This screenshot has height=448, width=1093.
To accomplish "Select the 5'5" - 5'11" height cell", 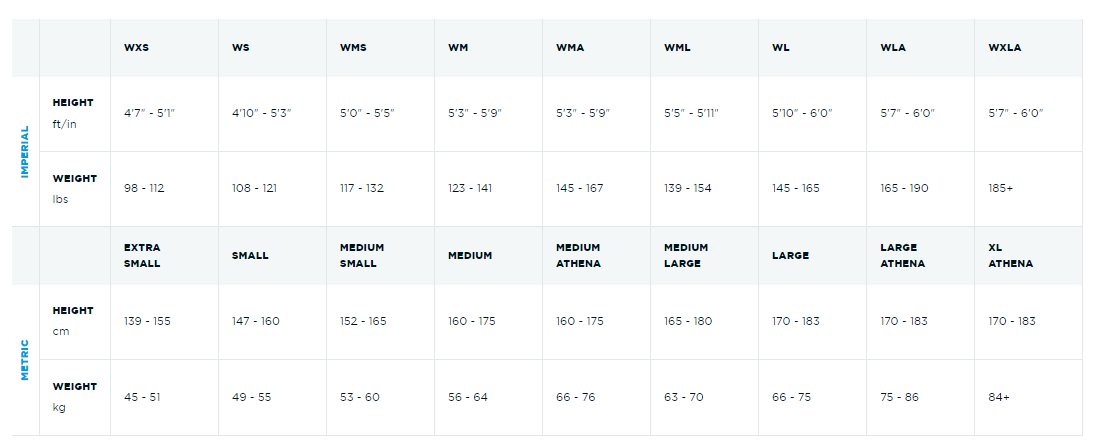I will point(691,113).
